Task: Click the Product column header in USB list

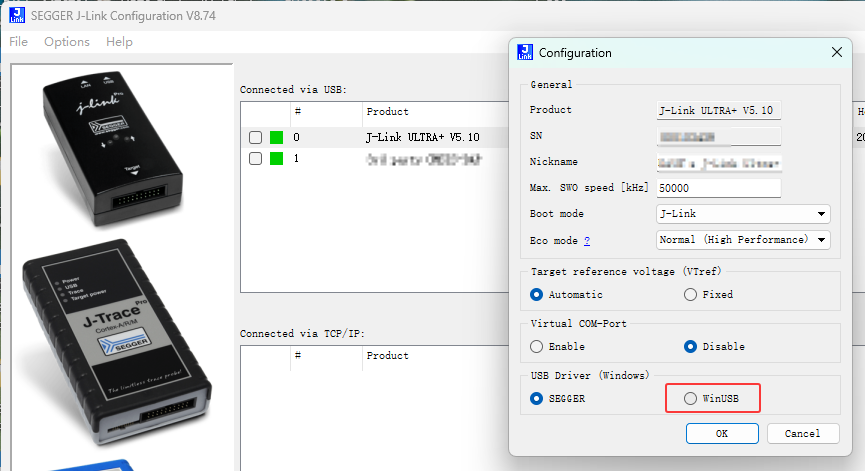Action: pyautogui.click(x=387, y=111)
